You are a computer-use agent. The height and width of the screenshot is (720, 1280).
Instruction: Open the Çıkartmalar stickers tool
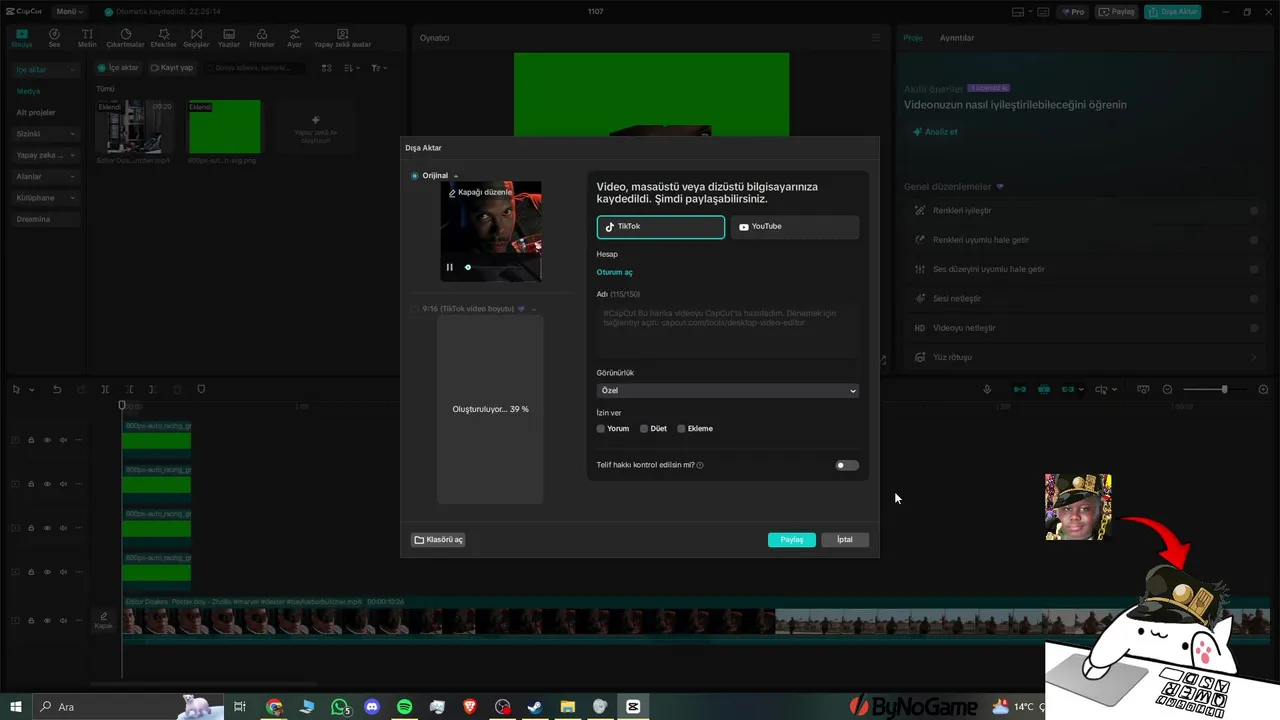tap(125, 38)
